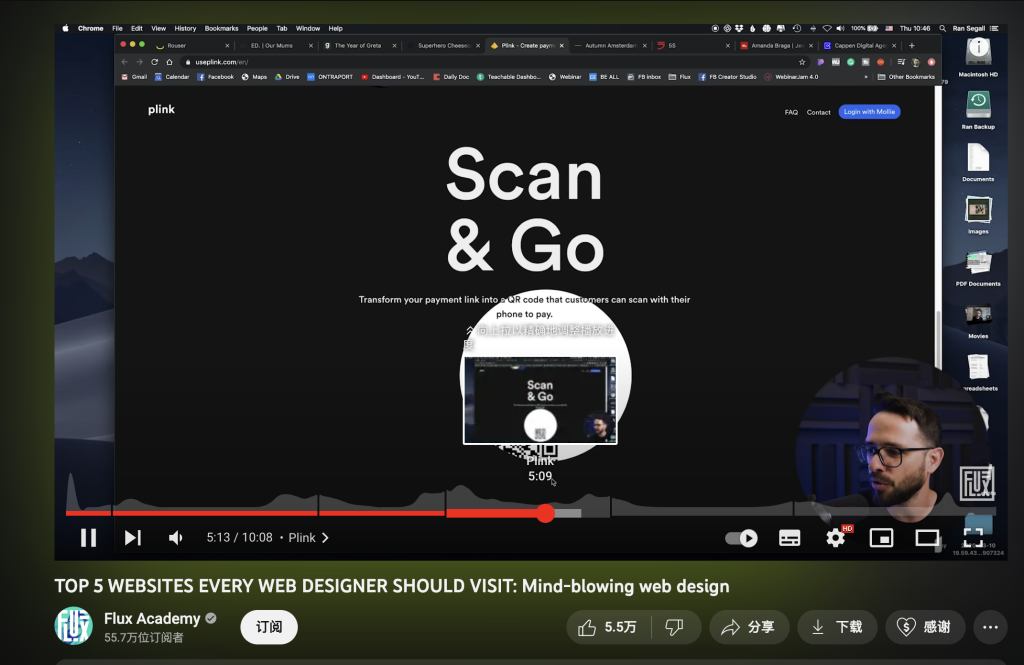Open more actions three-dot menu
The height and width of the screenshot is (665, 1024).
pos(990,627)
